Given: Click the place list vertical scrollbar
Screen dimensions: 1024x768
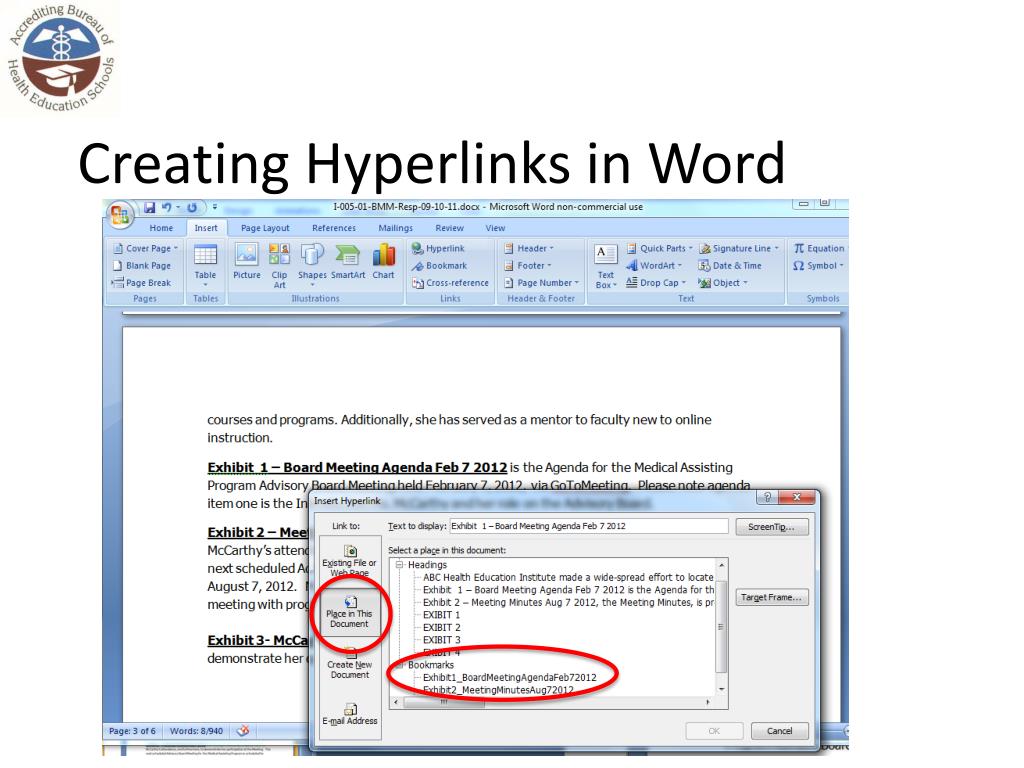Looking at the screenshot, I should pyautogui.click(x=721, y=627).
